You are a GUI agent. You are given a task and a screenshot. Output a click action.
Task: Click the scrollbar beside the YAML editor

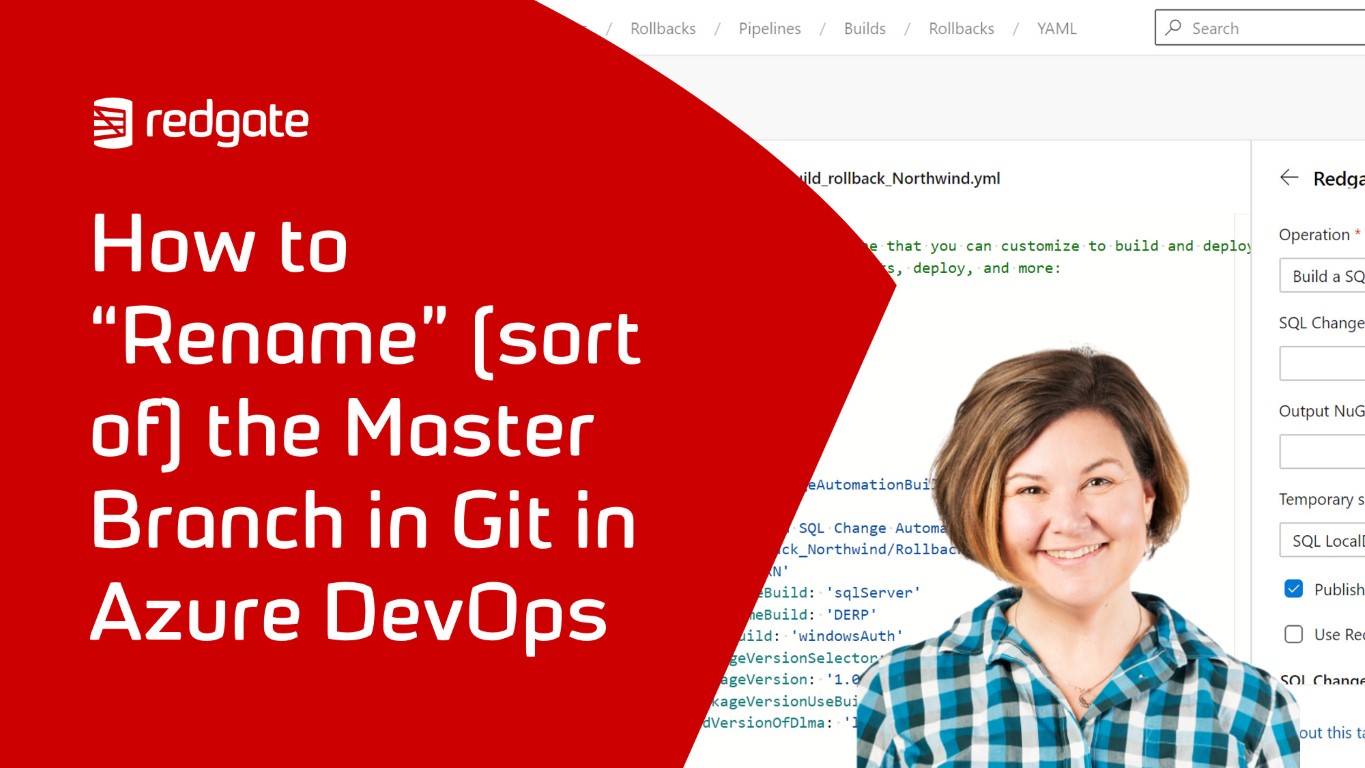pos(1243,400)
